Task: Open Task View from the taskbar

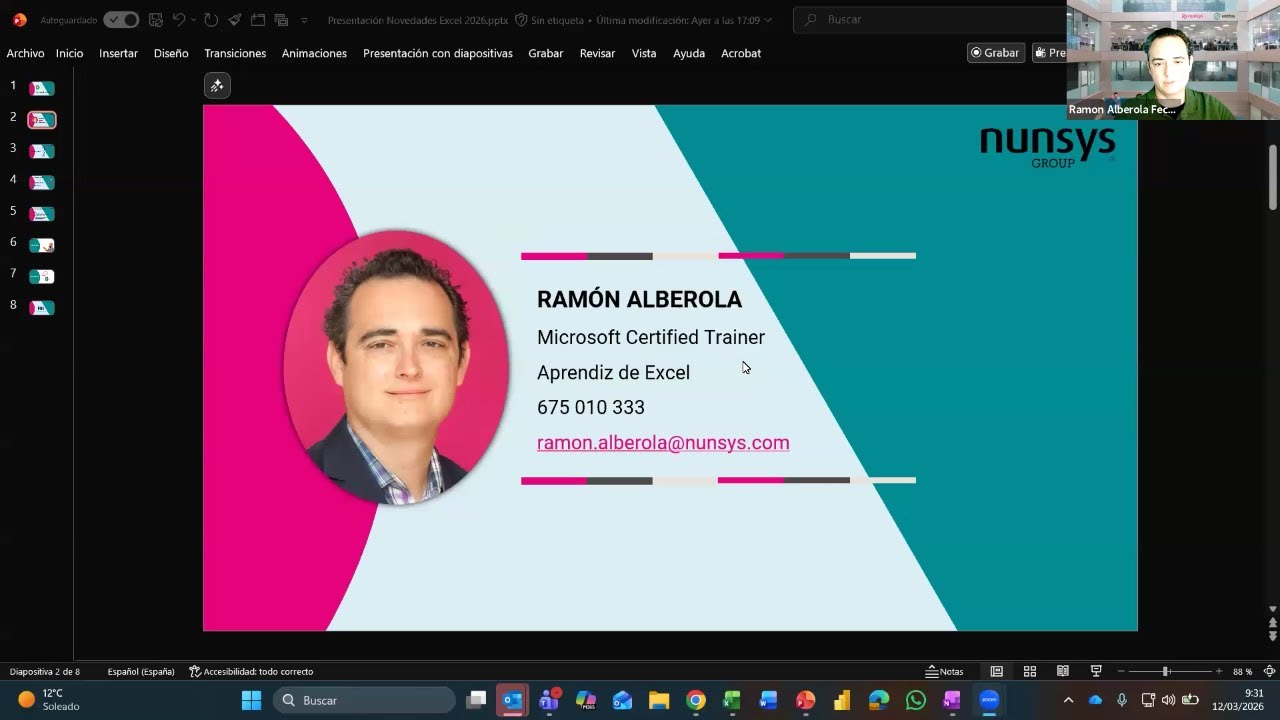Action: tap(477, 700)
